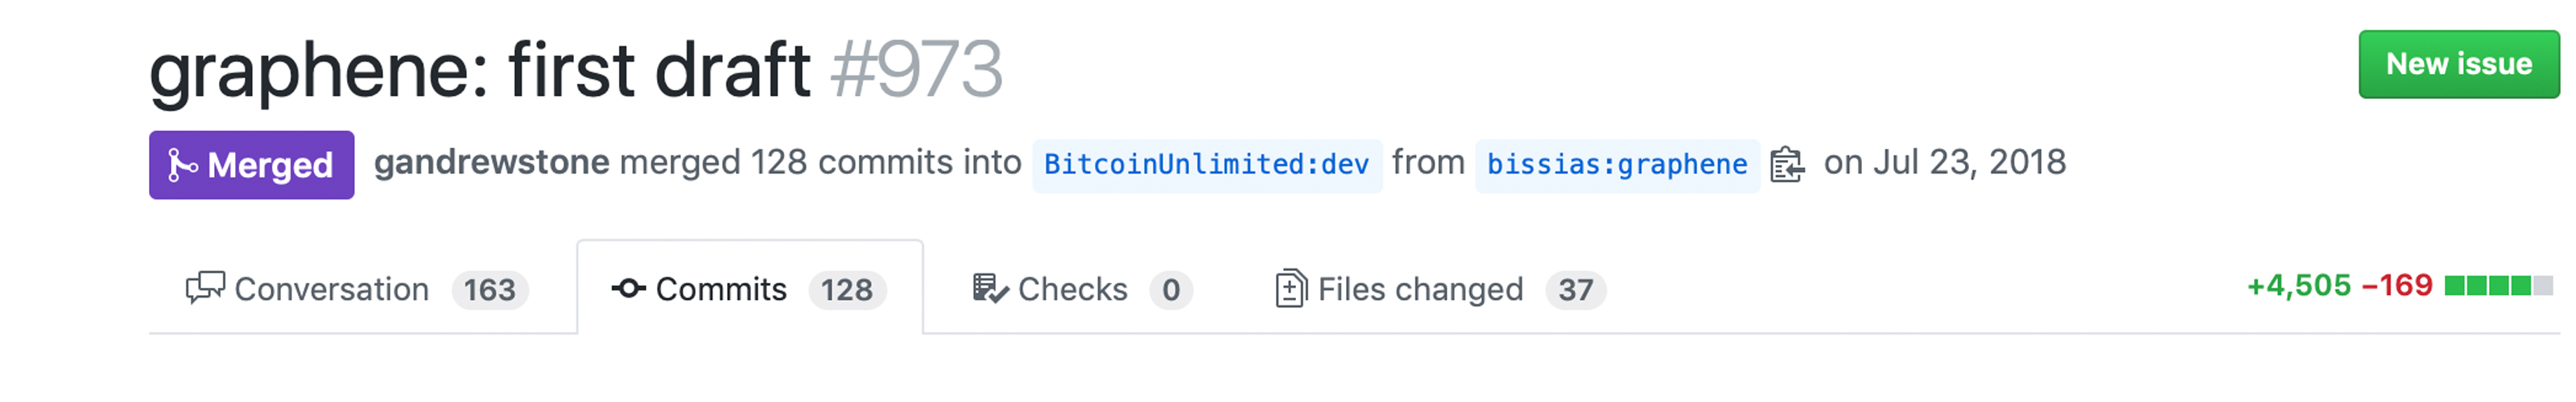Click the Conversation speech bubbles icon

click(205, 288)
